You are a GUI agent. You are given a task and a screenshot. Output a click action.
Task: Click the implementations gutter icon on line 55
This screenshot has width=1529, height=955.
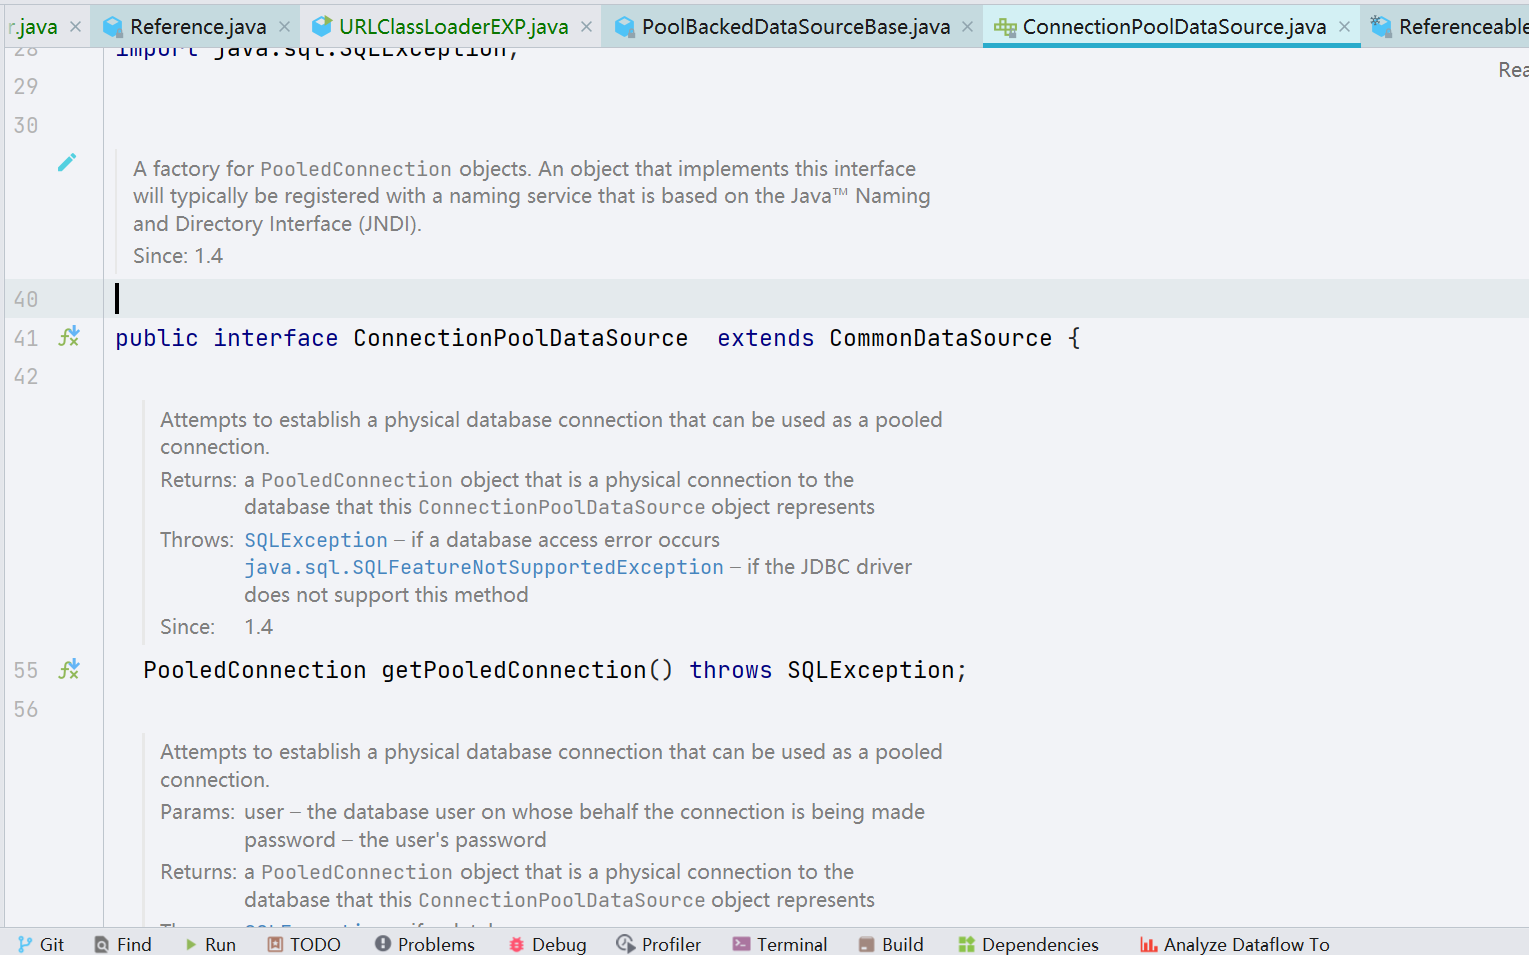pos(69,669)
